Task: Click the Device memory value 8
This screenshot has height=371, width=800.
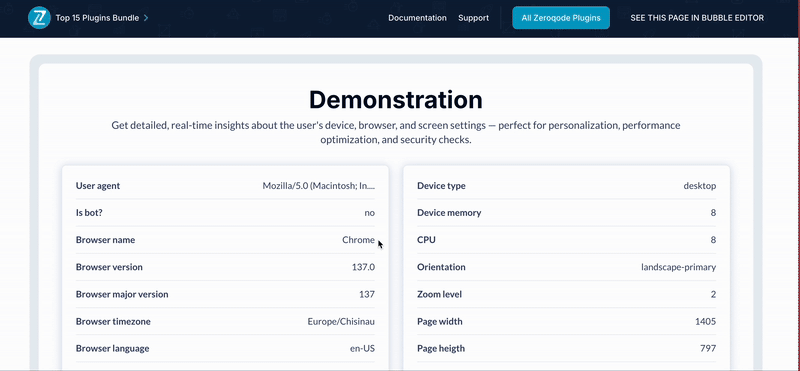Action: pos(713,213)
